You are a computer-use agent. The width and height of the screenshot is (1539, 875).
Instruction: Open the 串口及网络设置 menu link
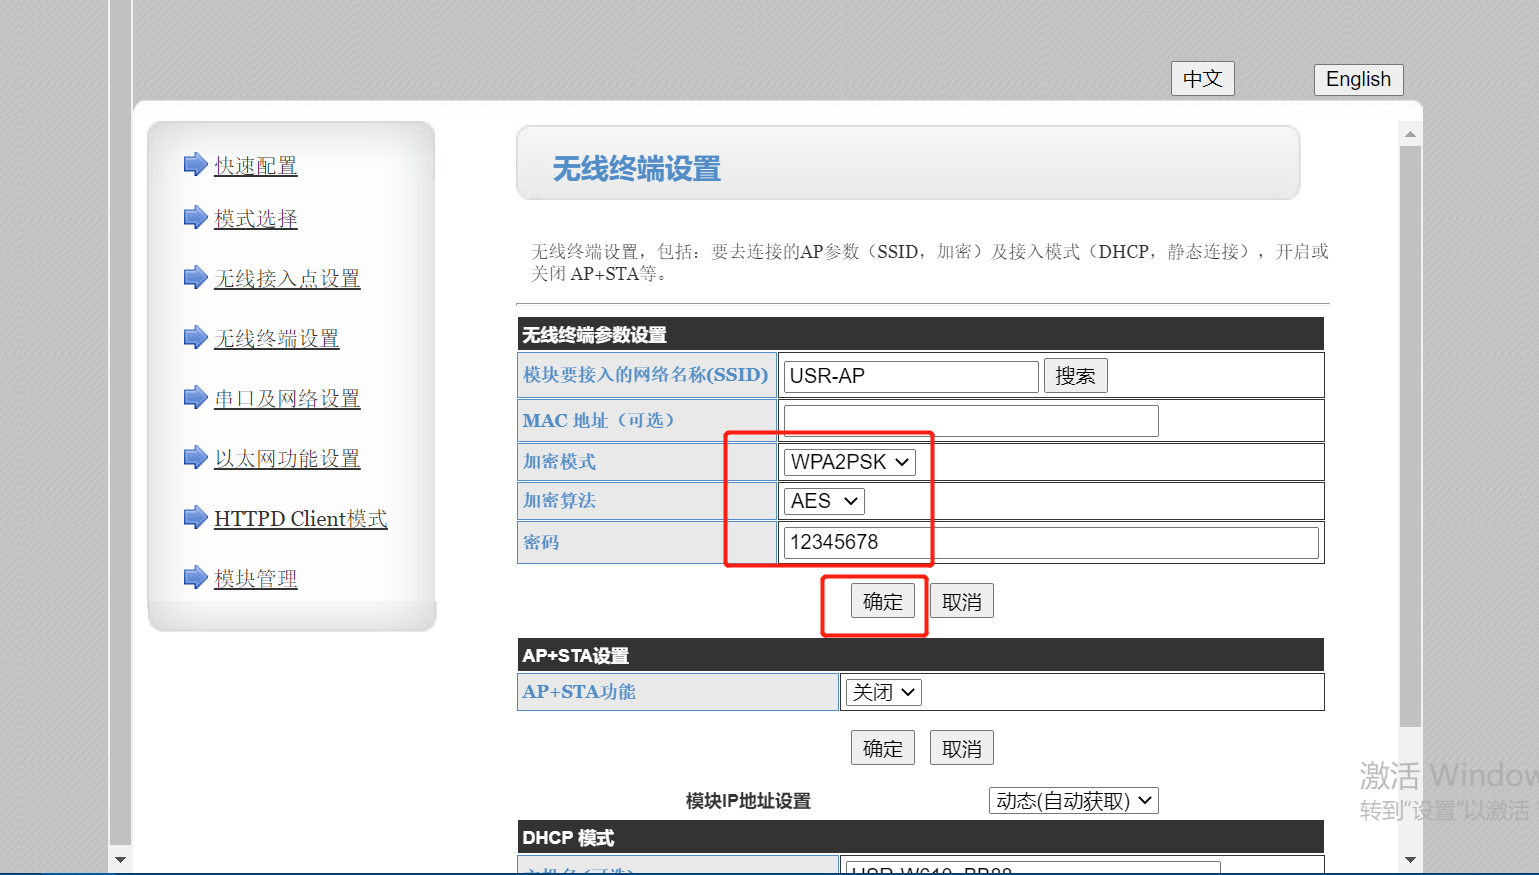287,398
